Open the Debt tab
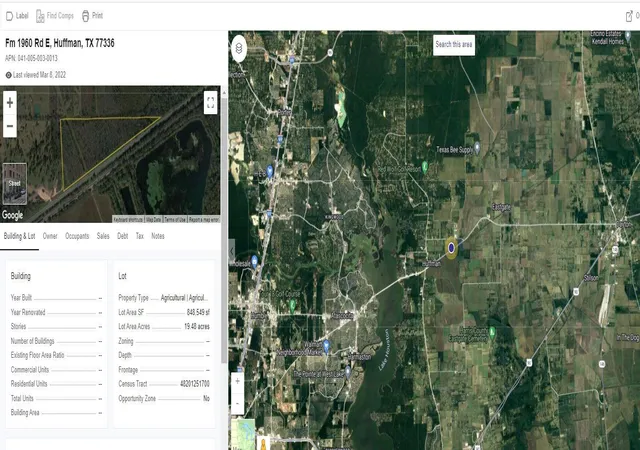 click(x=122, y=236)
